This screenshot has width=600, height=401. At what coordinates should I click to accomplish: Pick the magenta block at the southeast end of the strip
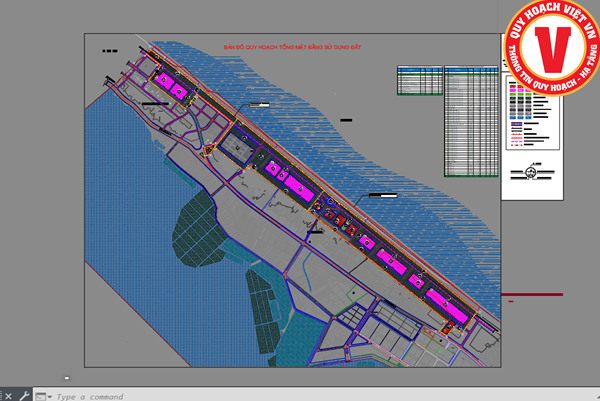tap(447, 306)
